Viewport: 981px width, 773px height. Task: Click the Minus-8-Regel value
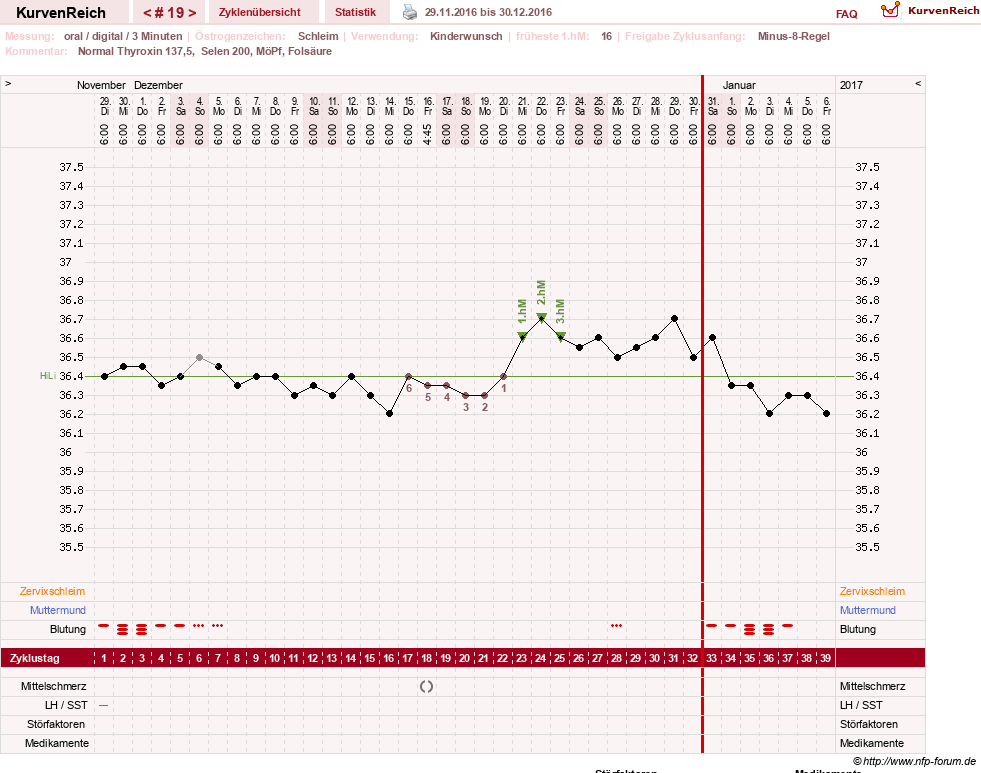point(793,36)
